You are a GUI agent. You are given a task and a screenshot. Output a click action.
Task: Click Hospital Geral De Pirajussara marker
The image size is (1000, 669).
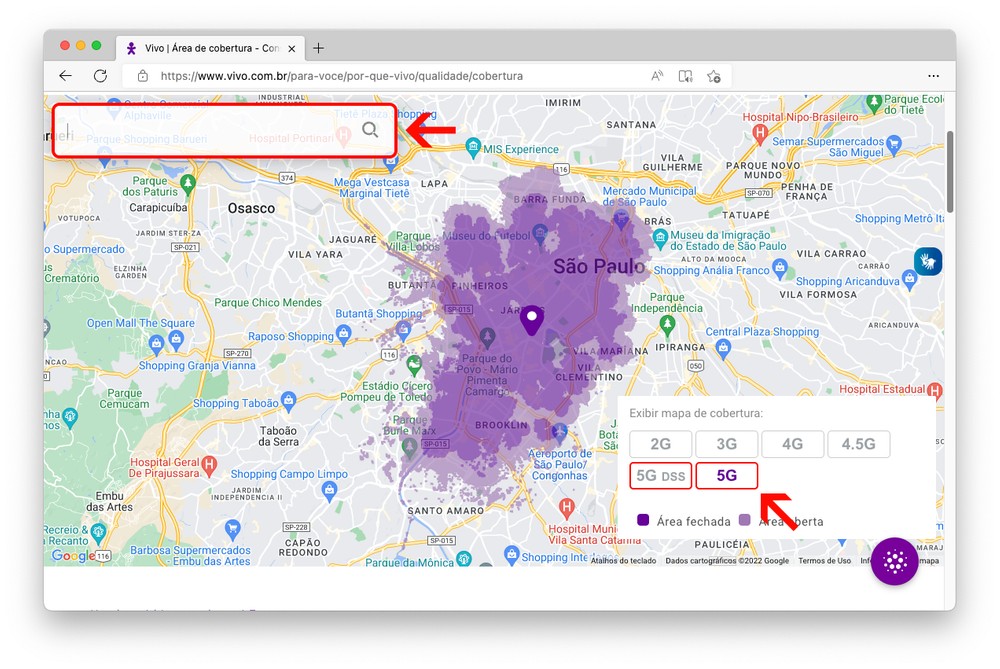(209, 464)
